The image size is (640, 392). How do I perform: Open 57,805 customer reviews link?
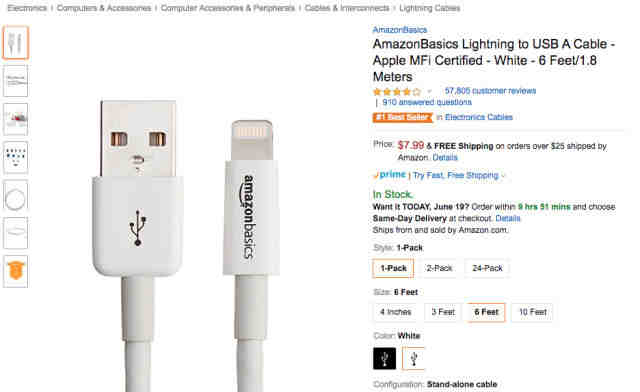pos(490,91)
